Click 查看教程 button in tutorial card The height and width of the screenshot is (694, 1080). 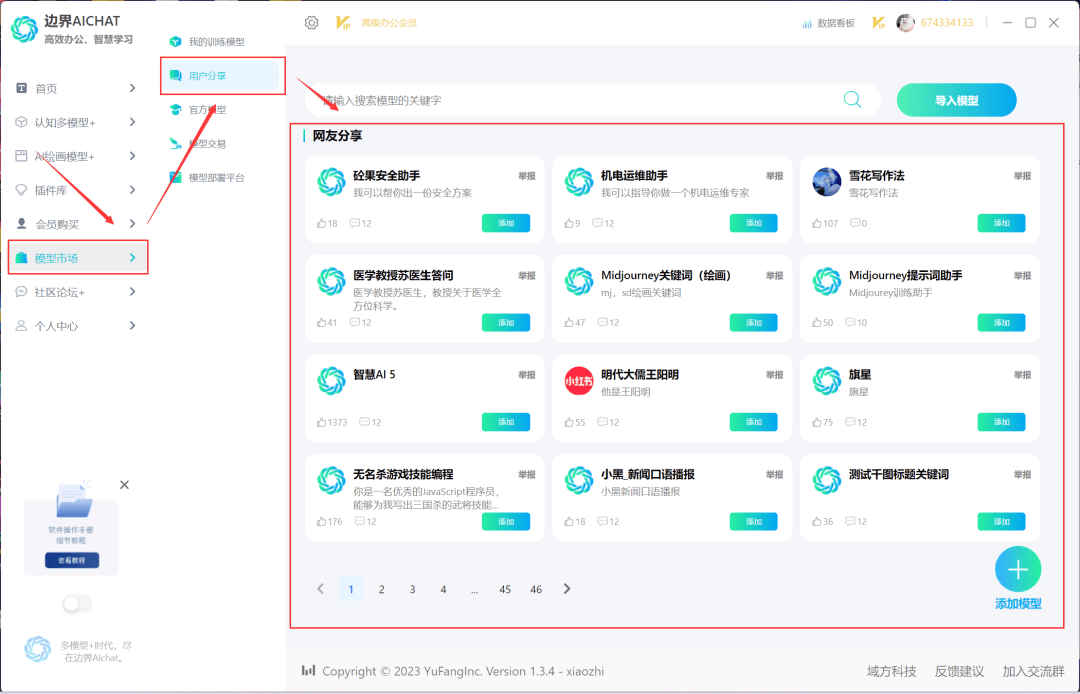pos(72,560)
